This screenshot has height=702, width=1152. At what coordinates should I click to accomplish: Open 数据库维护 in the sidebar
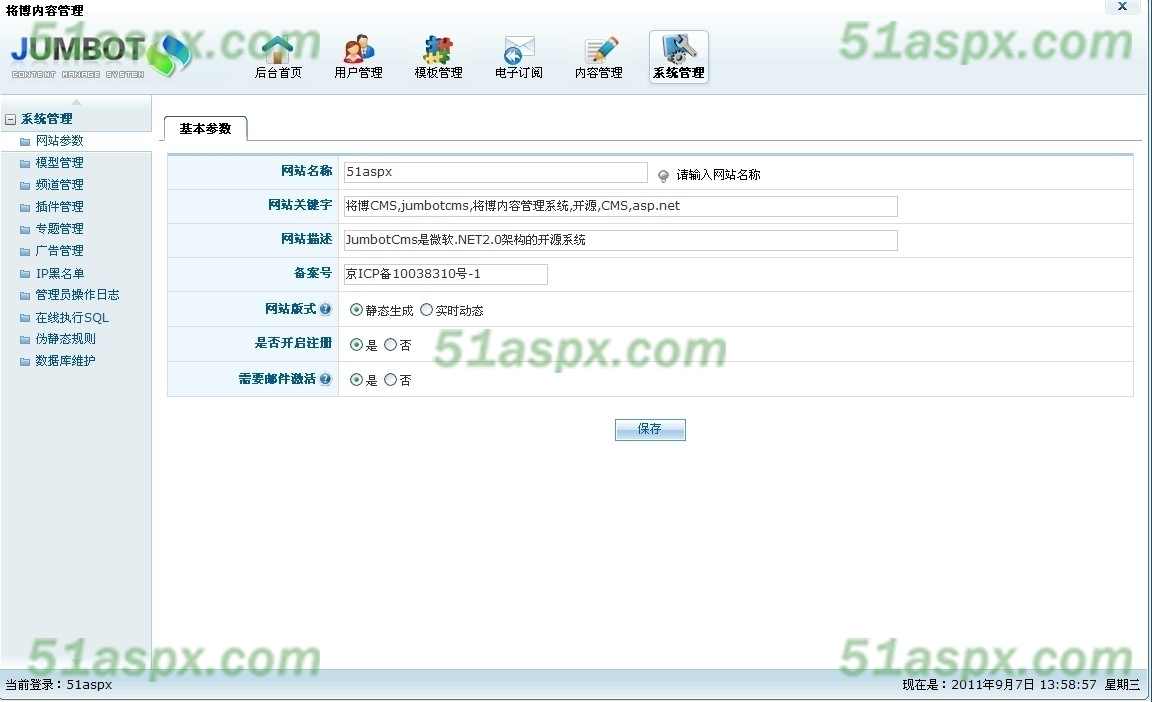pyautogui.click(x=65, y=361)
